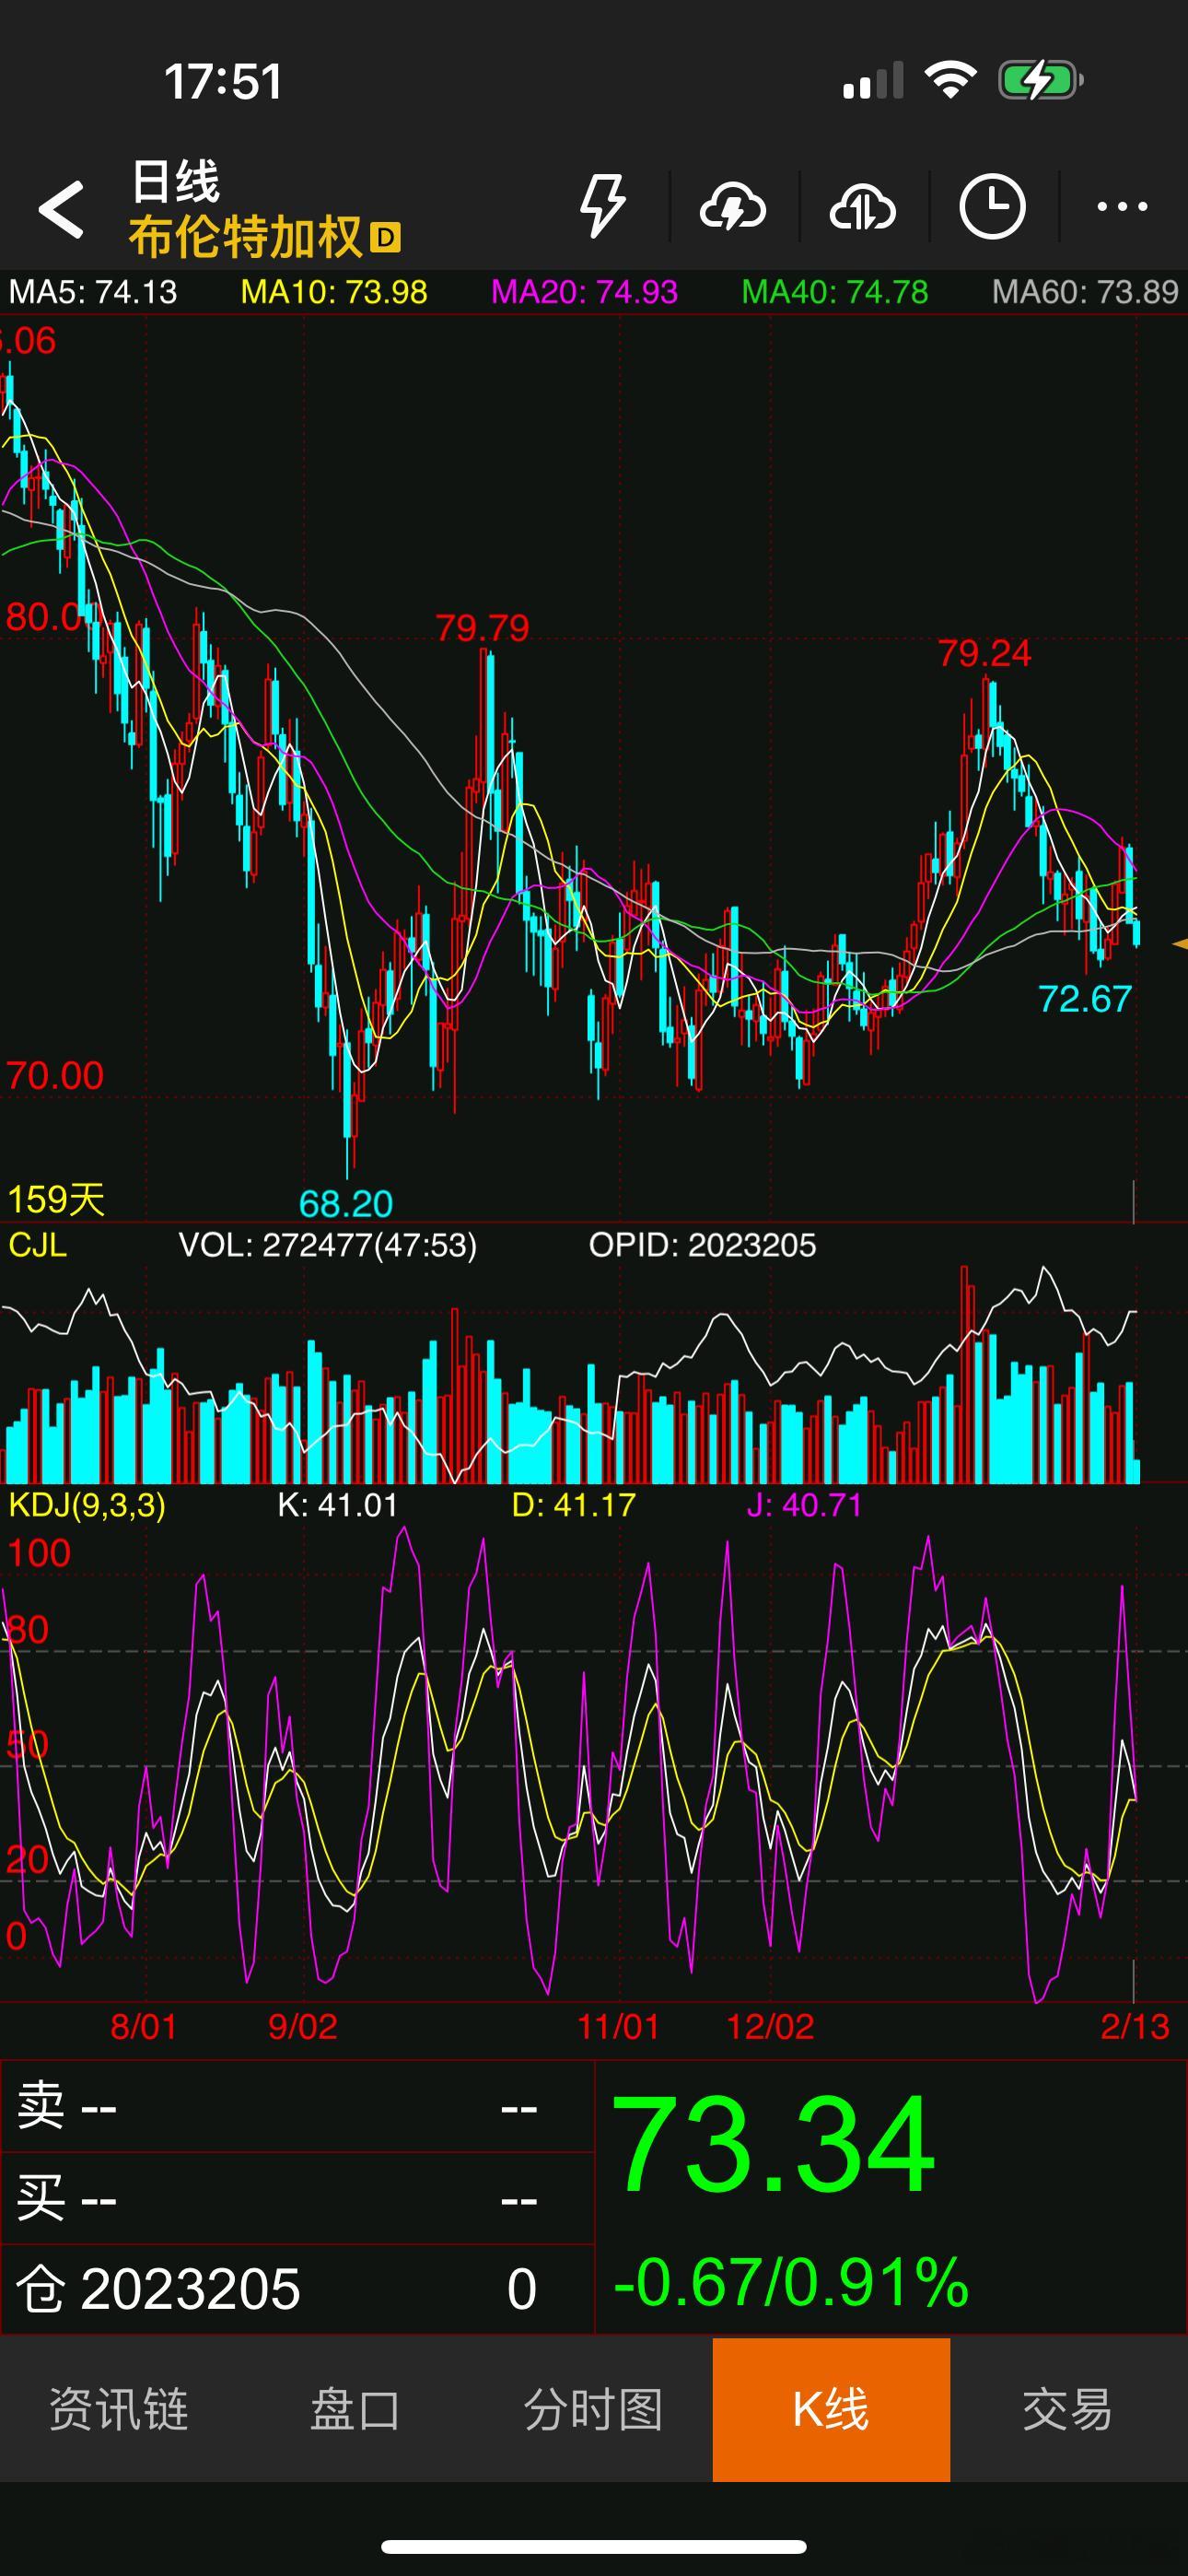Tap the OPID: 2023205 value
1188x2576 pixels.
click(x=702, y=1245)
